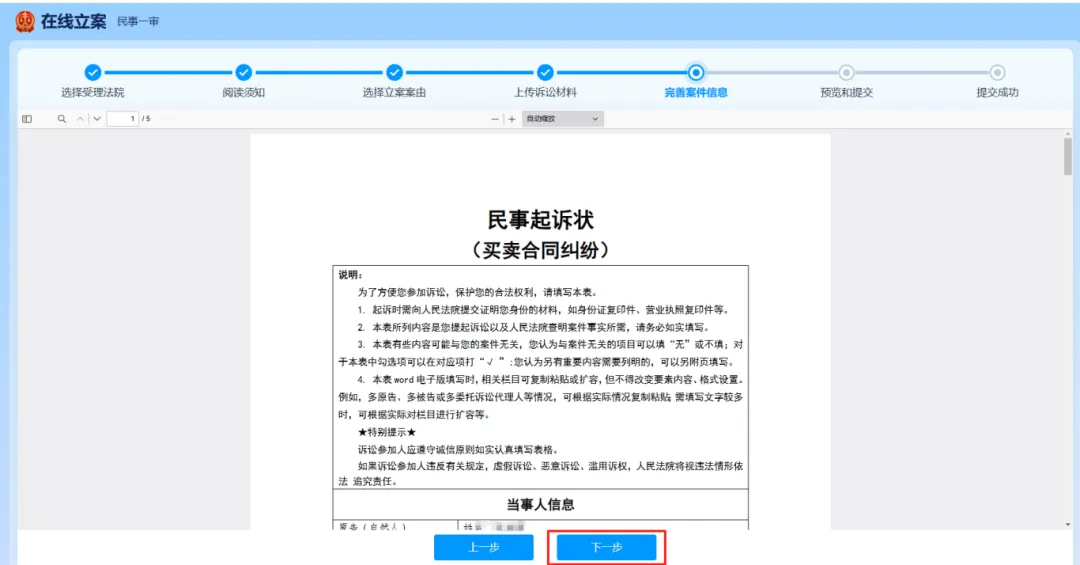This screenshot has width=1080, height=565.
Task: Select the 上传诉讼材料 step label
Action: coord(545,92)
